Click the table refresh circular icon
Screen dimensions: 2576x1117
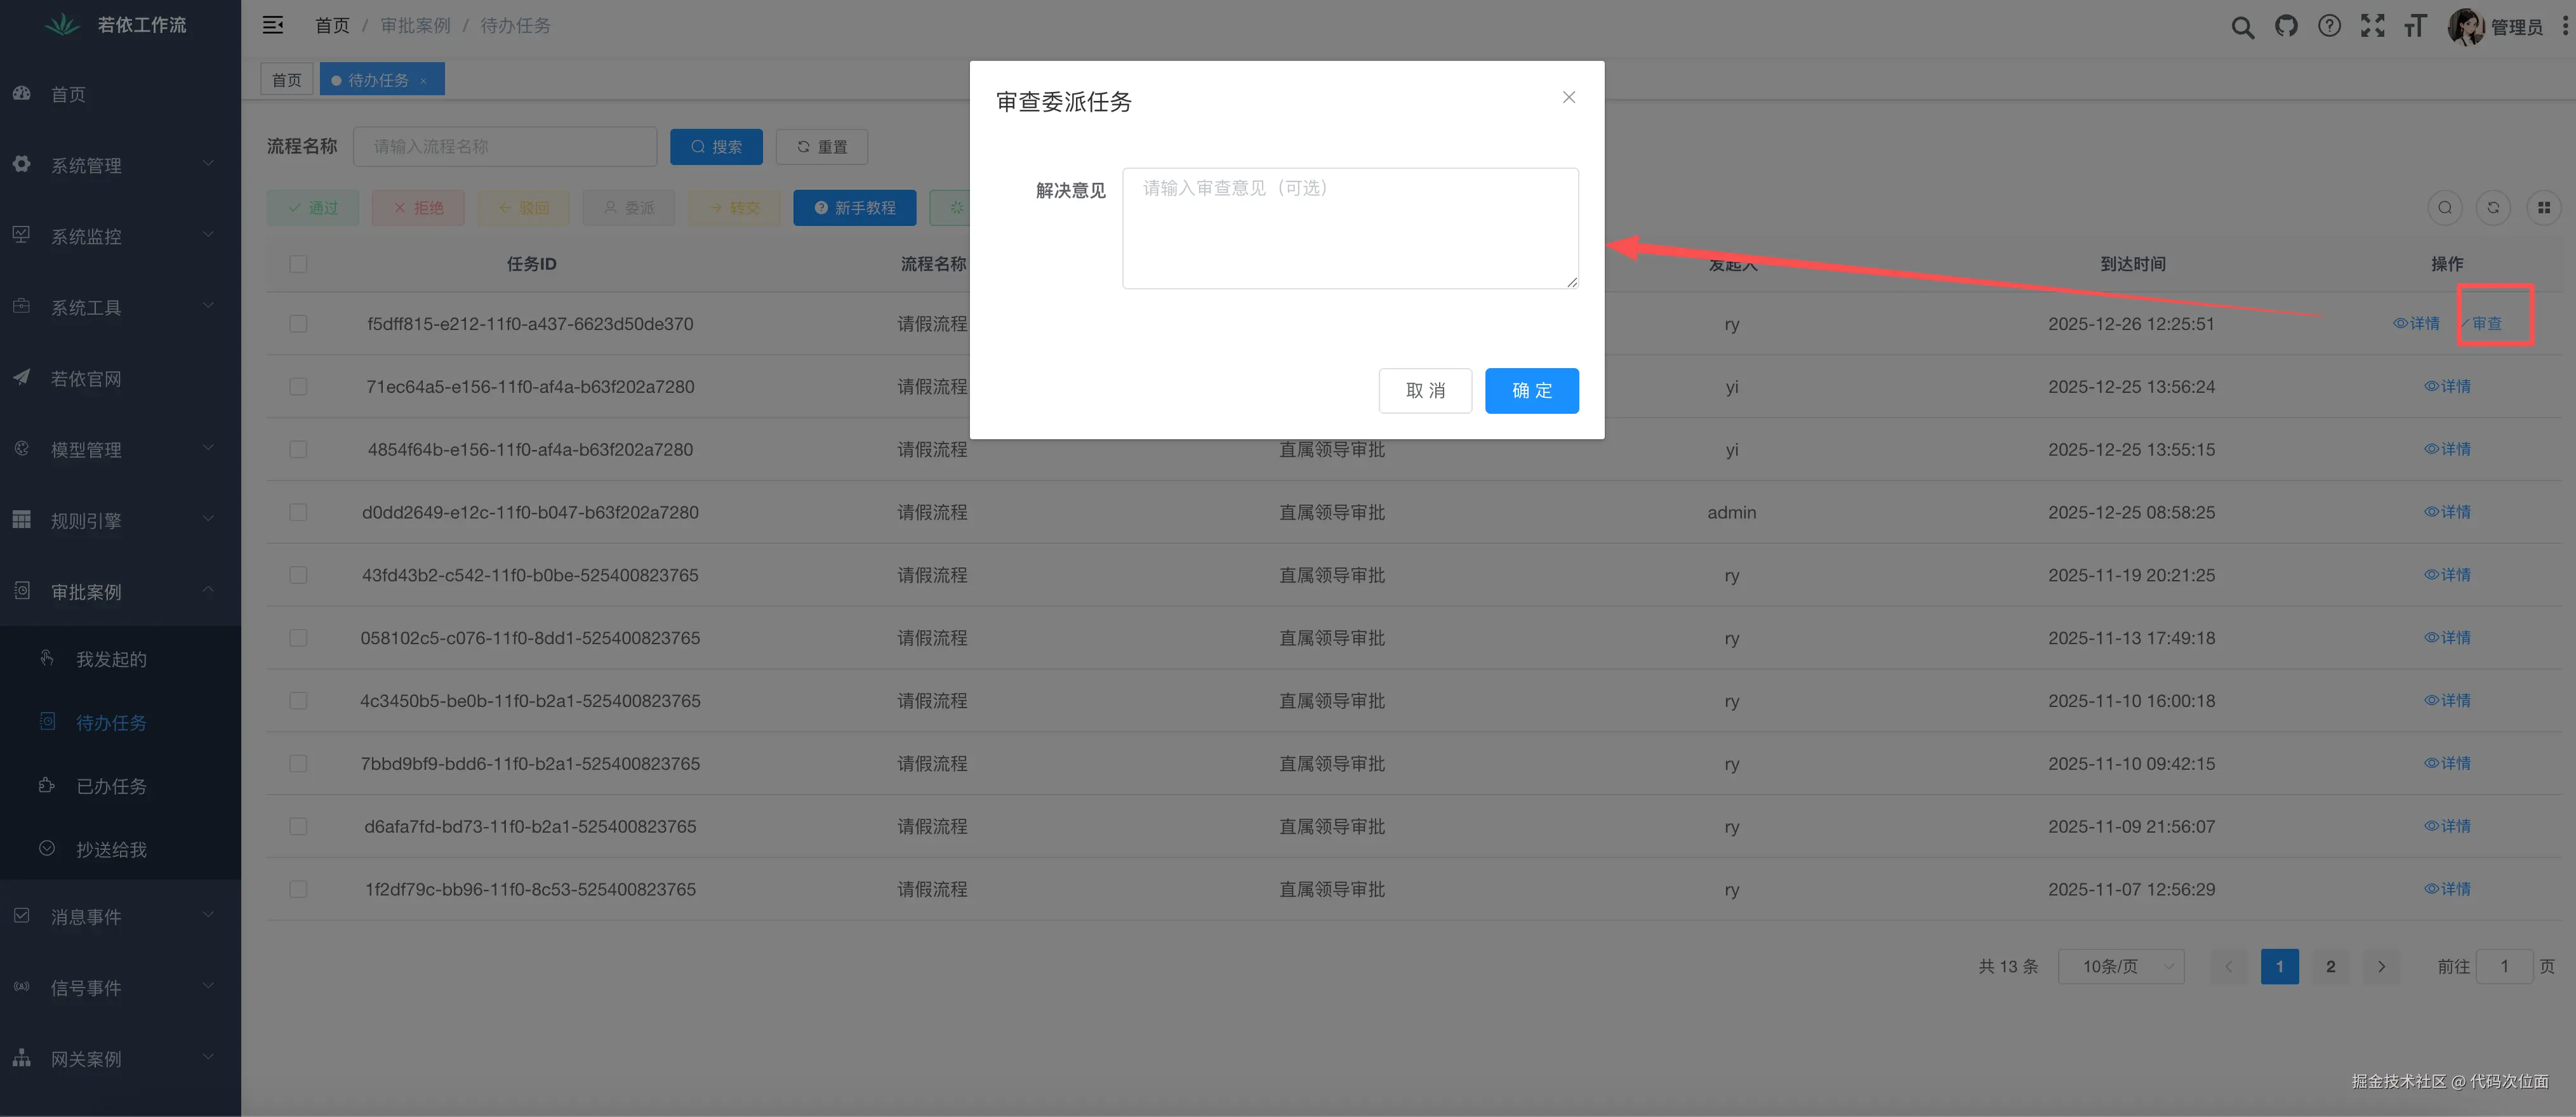tap(2493, 208)
